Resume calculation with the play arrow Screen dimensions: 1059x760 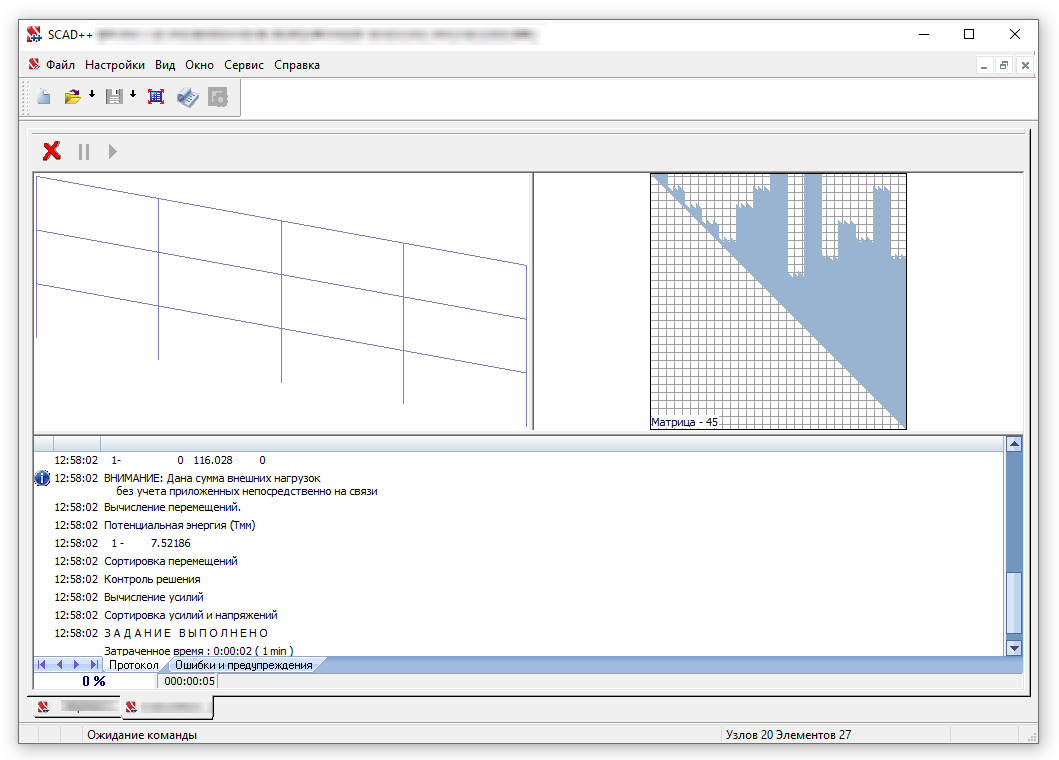tap(113, 151)
